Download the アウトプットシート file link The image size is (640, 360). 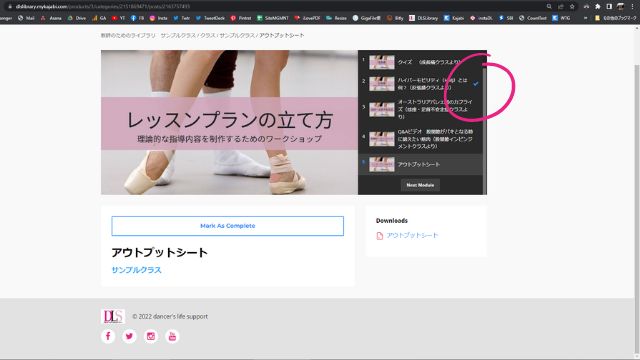(x=412, y=236)
